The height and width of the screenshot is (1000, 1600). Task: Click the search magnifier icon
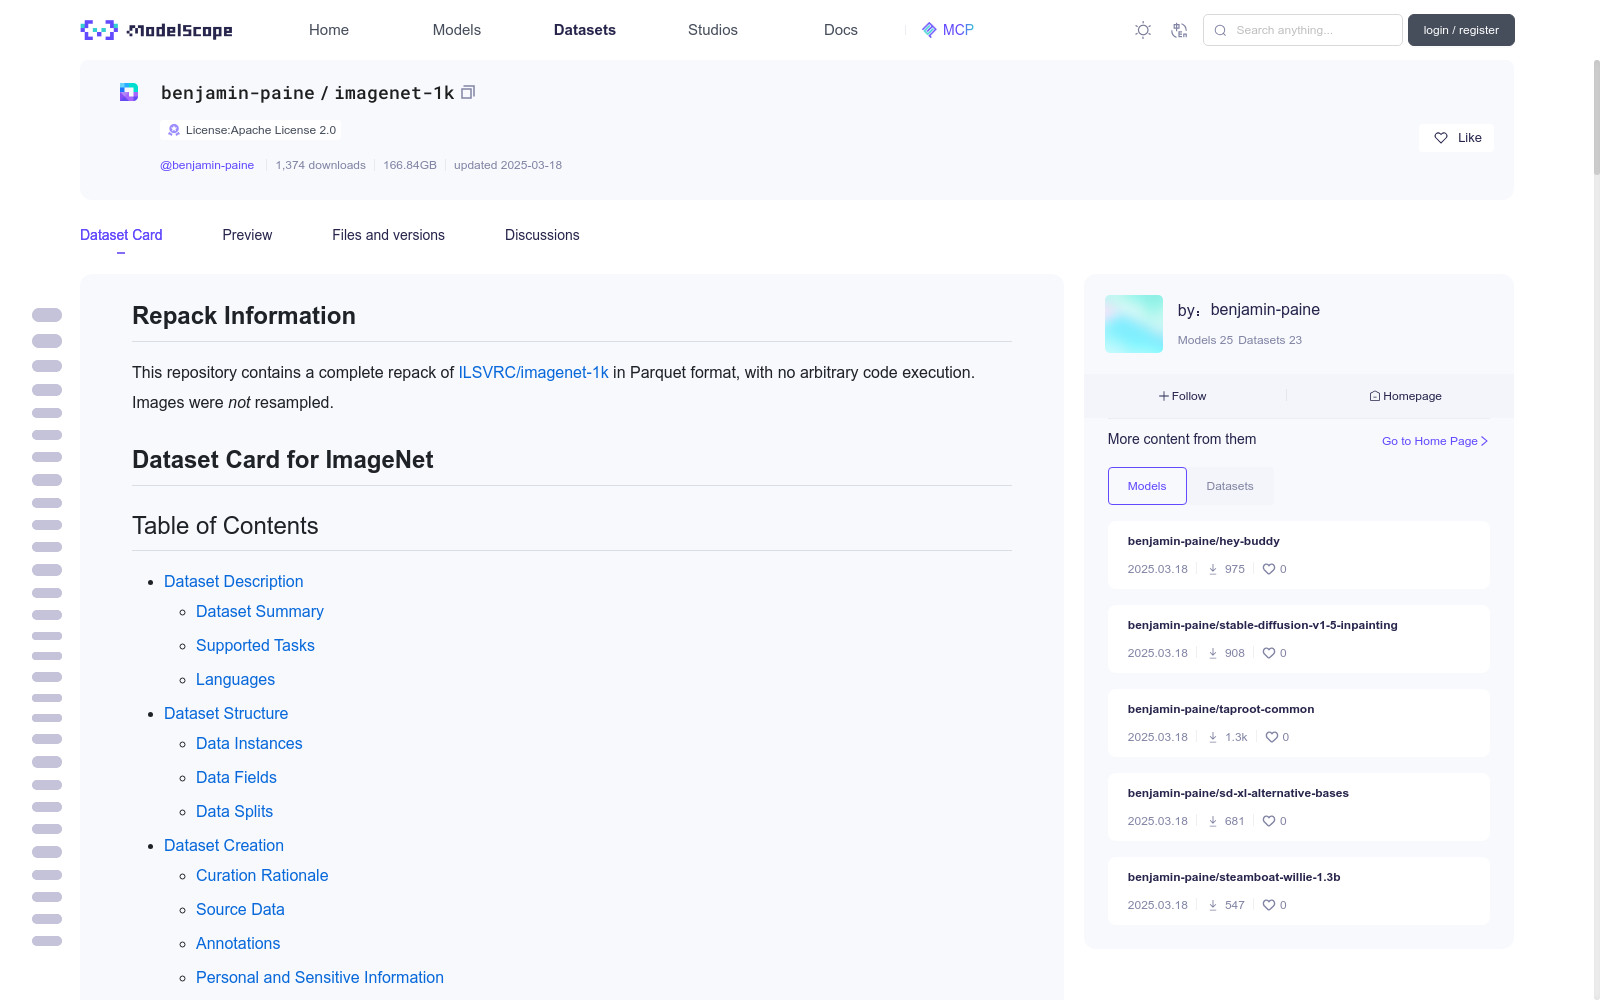tap(1220, 30)
